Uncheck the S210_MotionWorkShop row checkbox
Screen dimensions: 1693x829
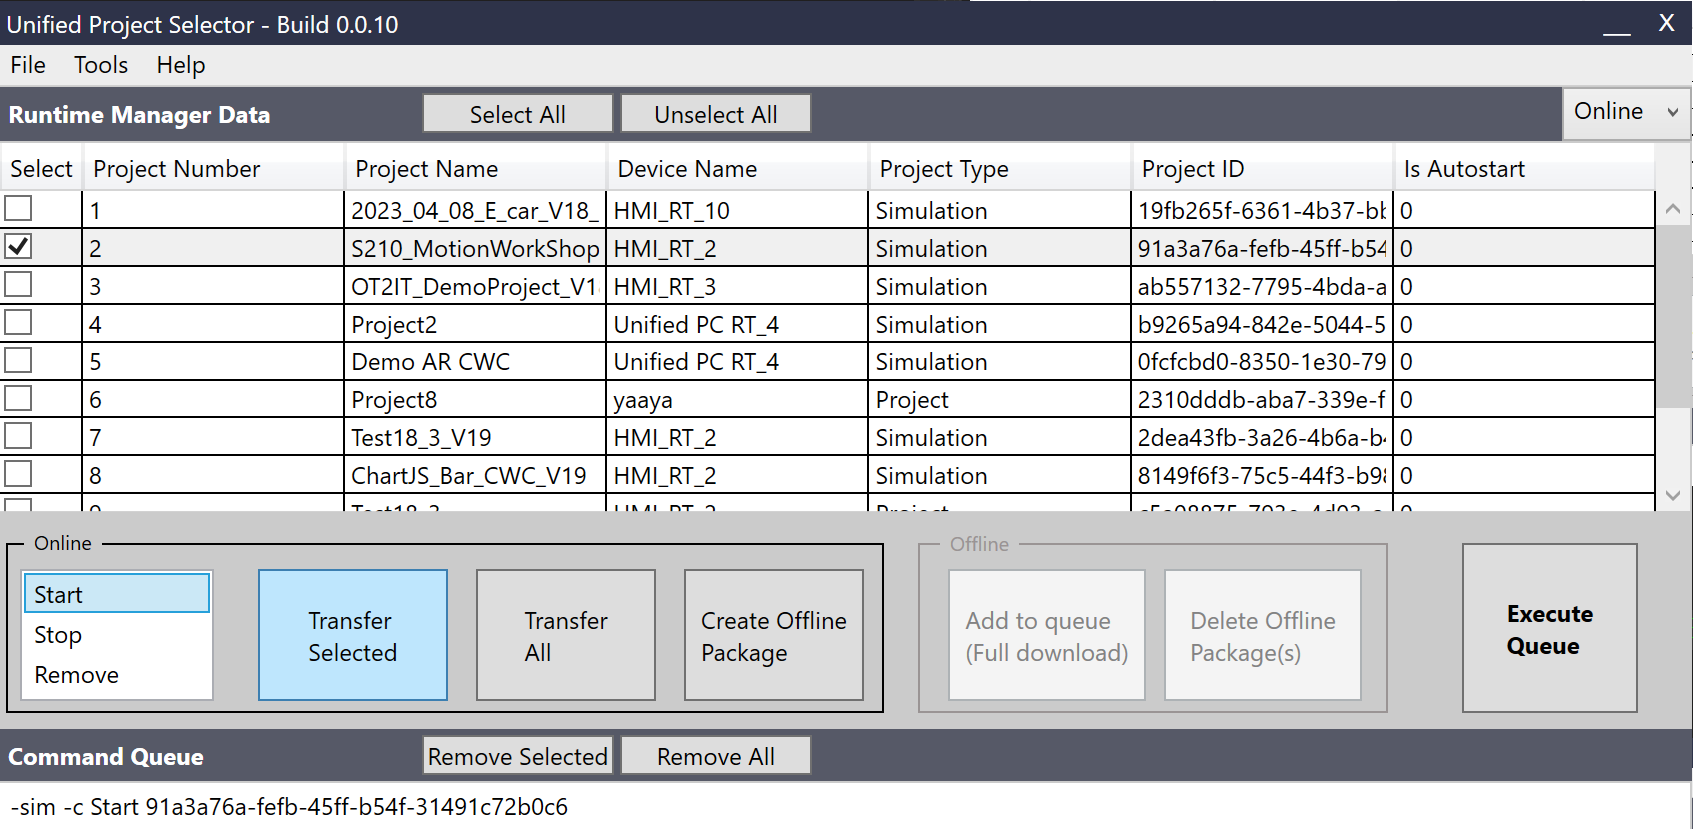[x=18, y=246]
